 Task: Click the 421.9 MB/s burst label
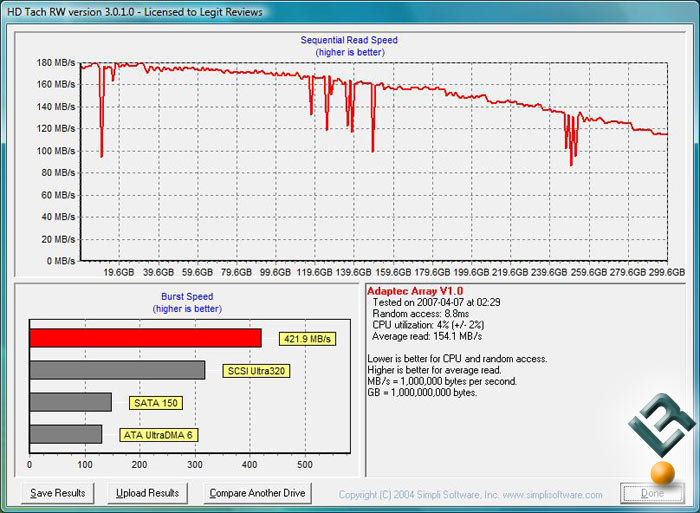coord(307,339)
